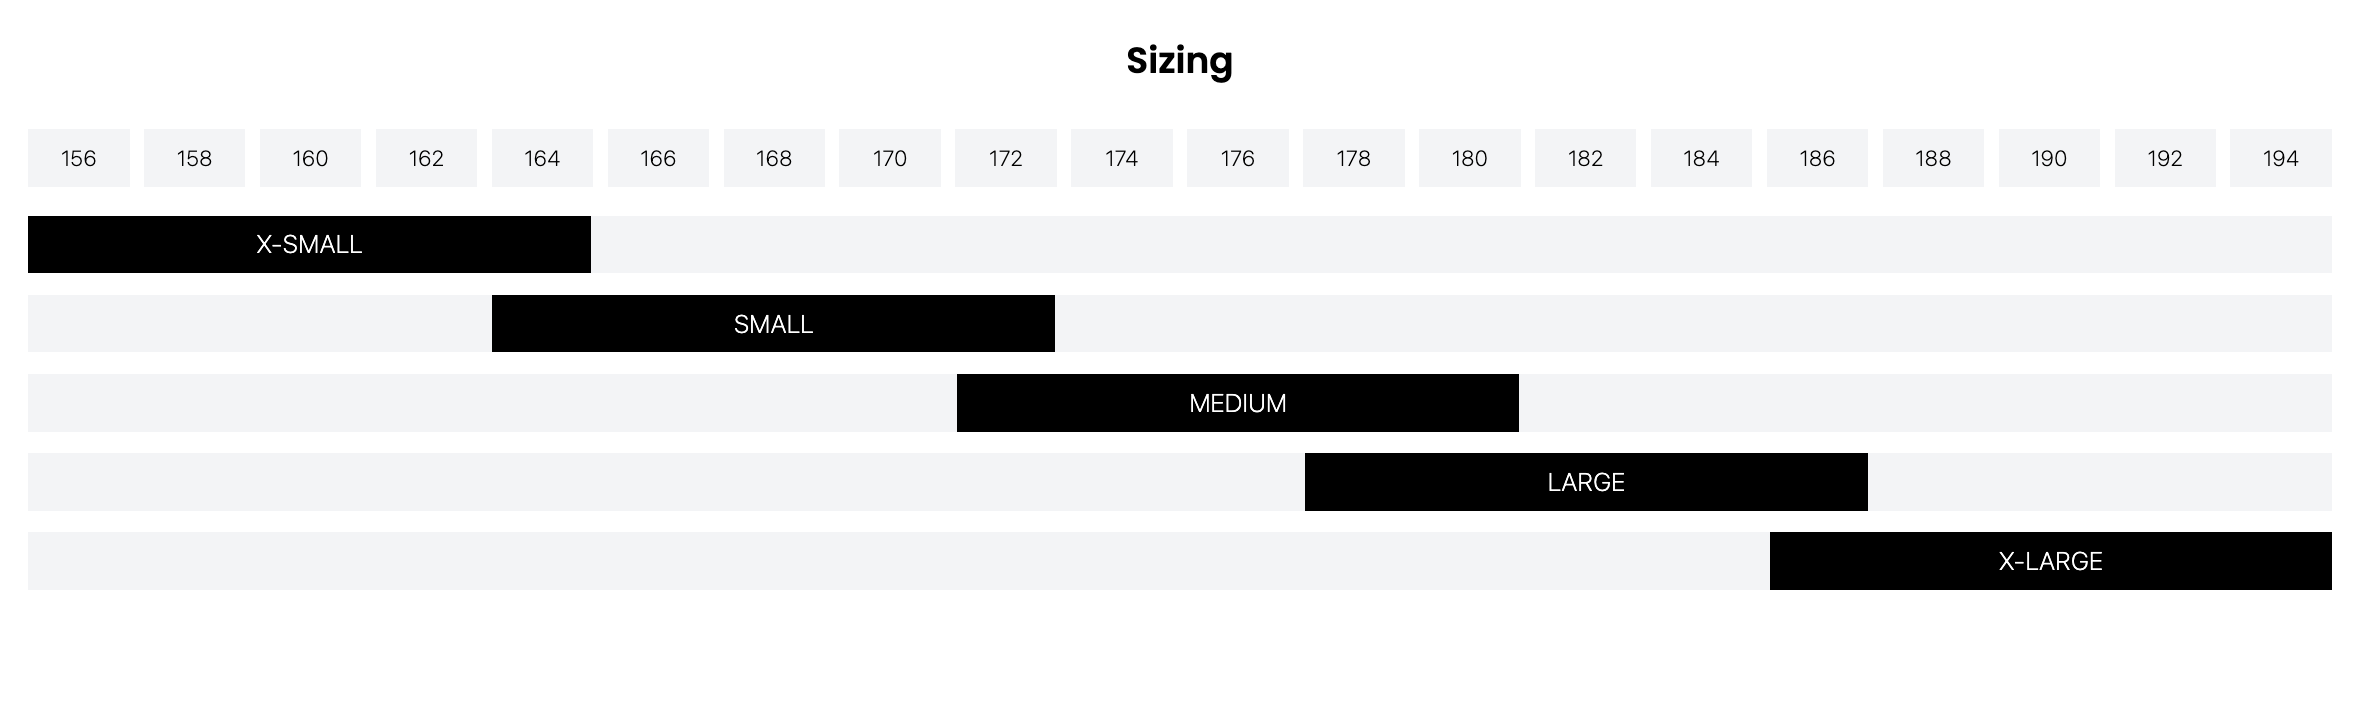2364x702 pixels.
Task: Select height value 168
Action: point(774,158)
